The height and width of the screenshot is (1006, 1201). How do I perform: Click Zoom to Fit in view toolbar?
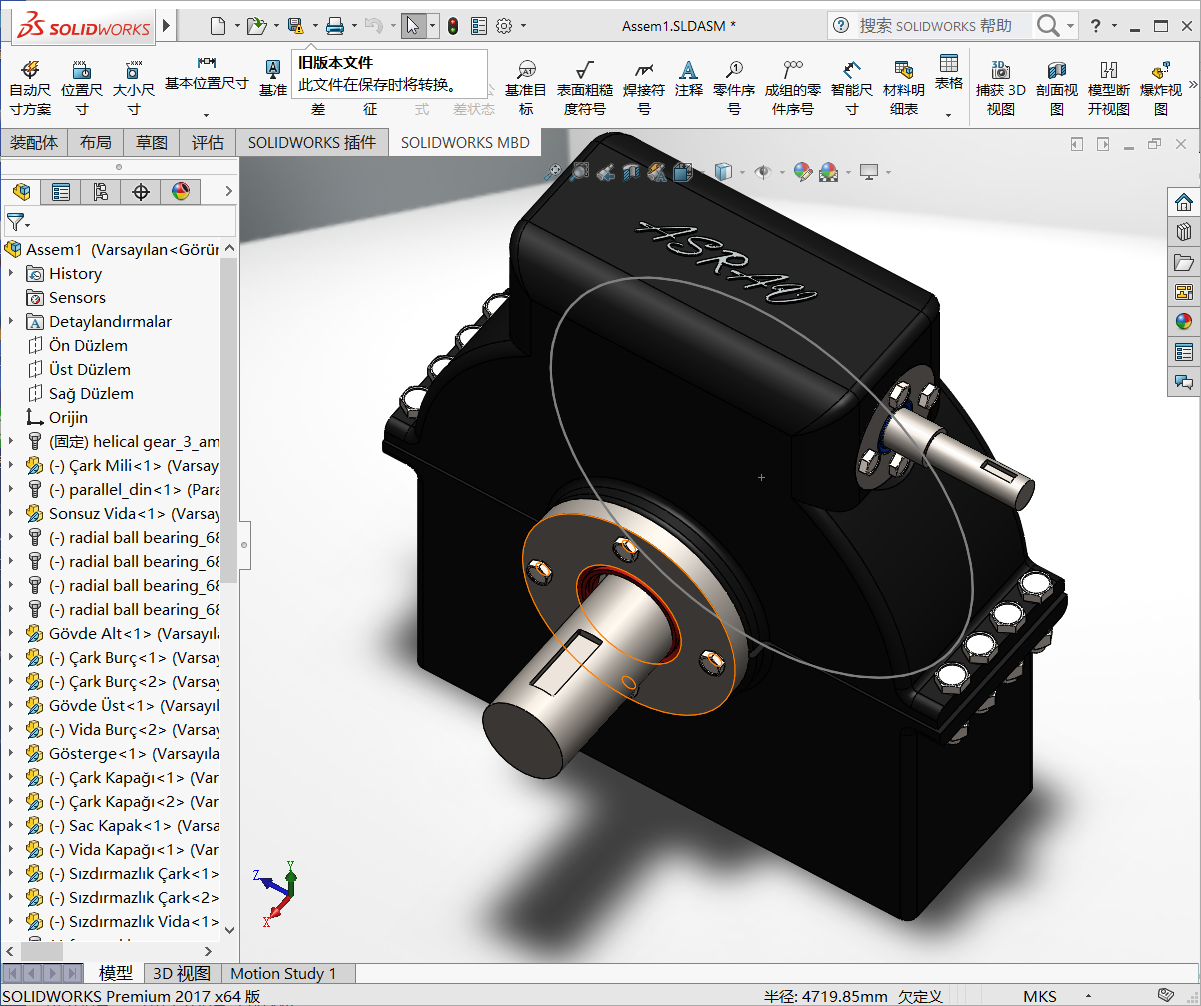point(553,172)
